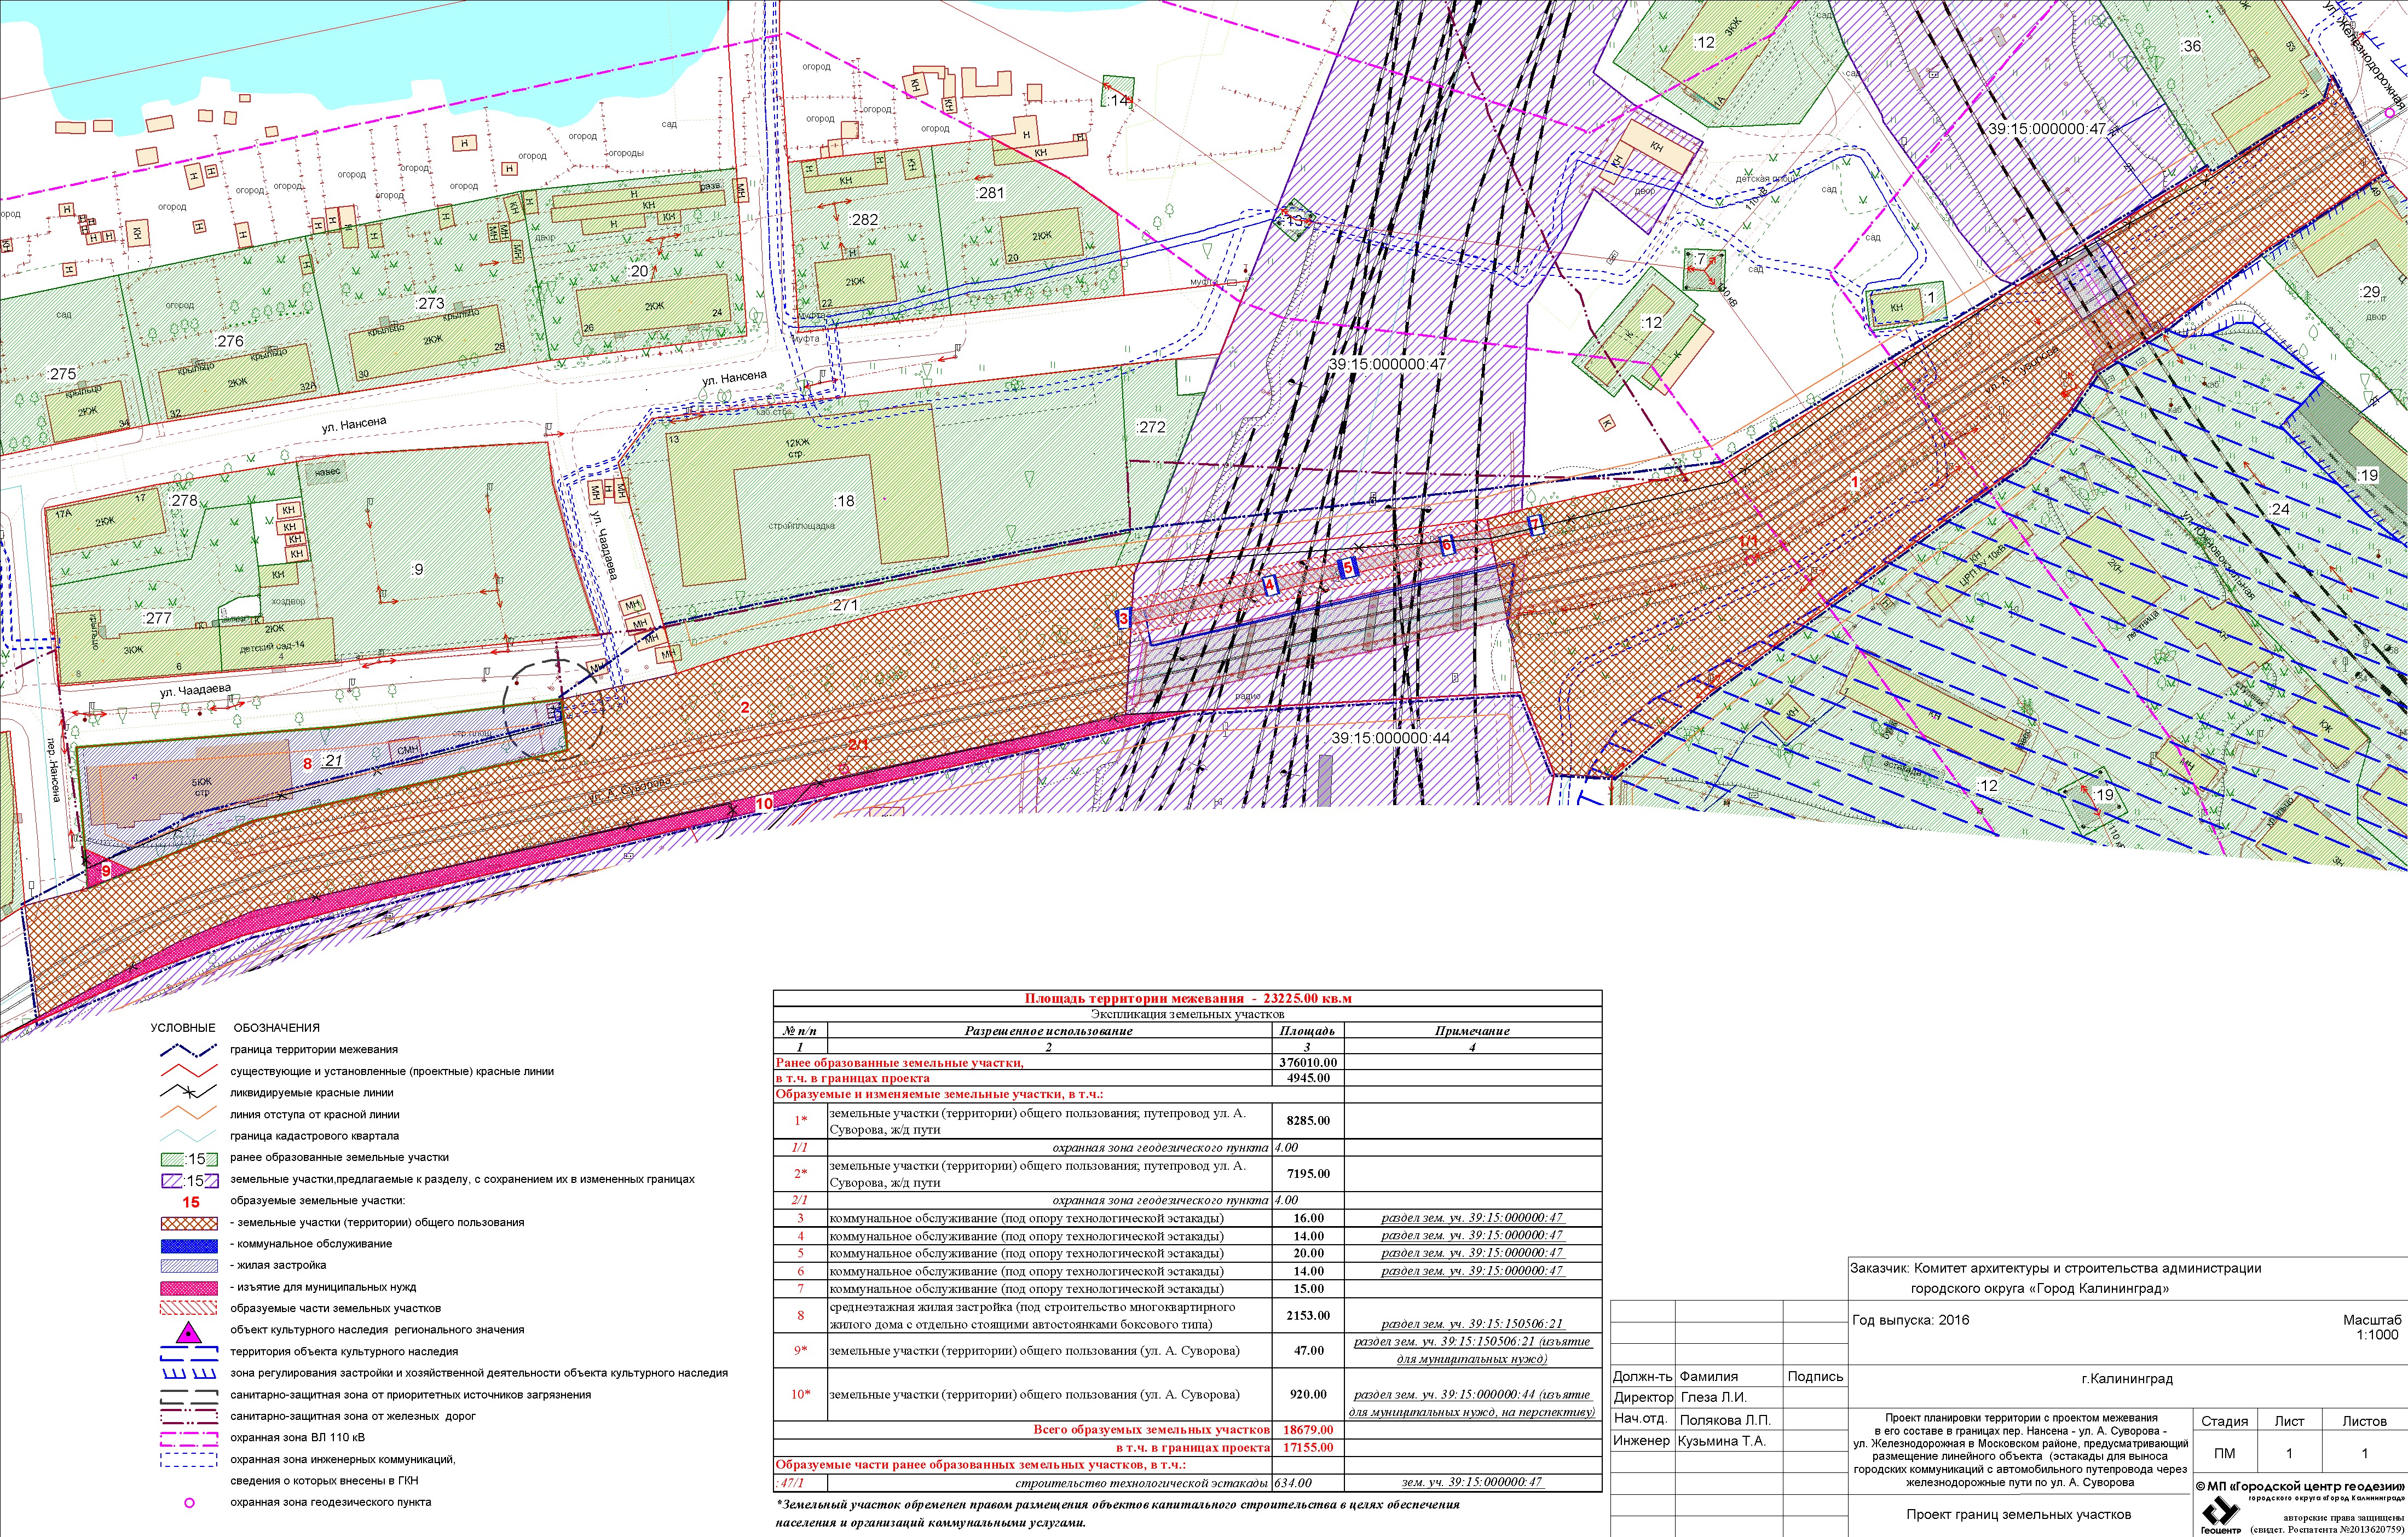Click red plot label 9 near пер. Нансена
The width and height of the screenshot is (2408, 1537).
tap(106, 871)
